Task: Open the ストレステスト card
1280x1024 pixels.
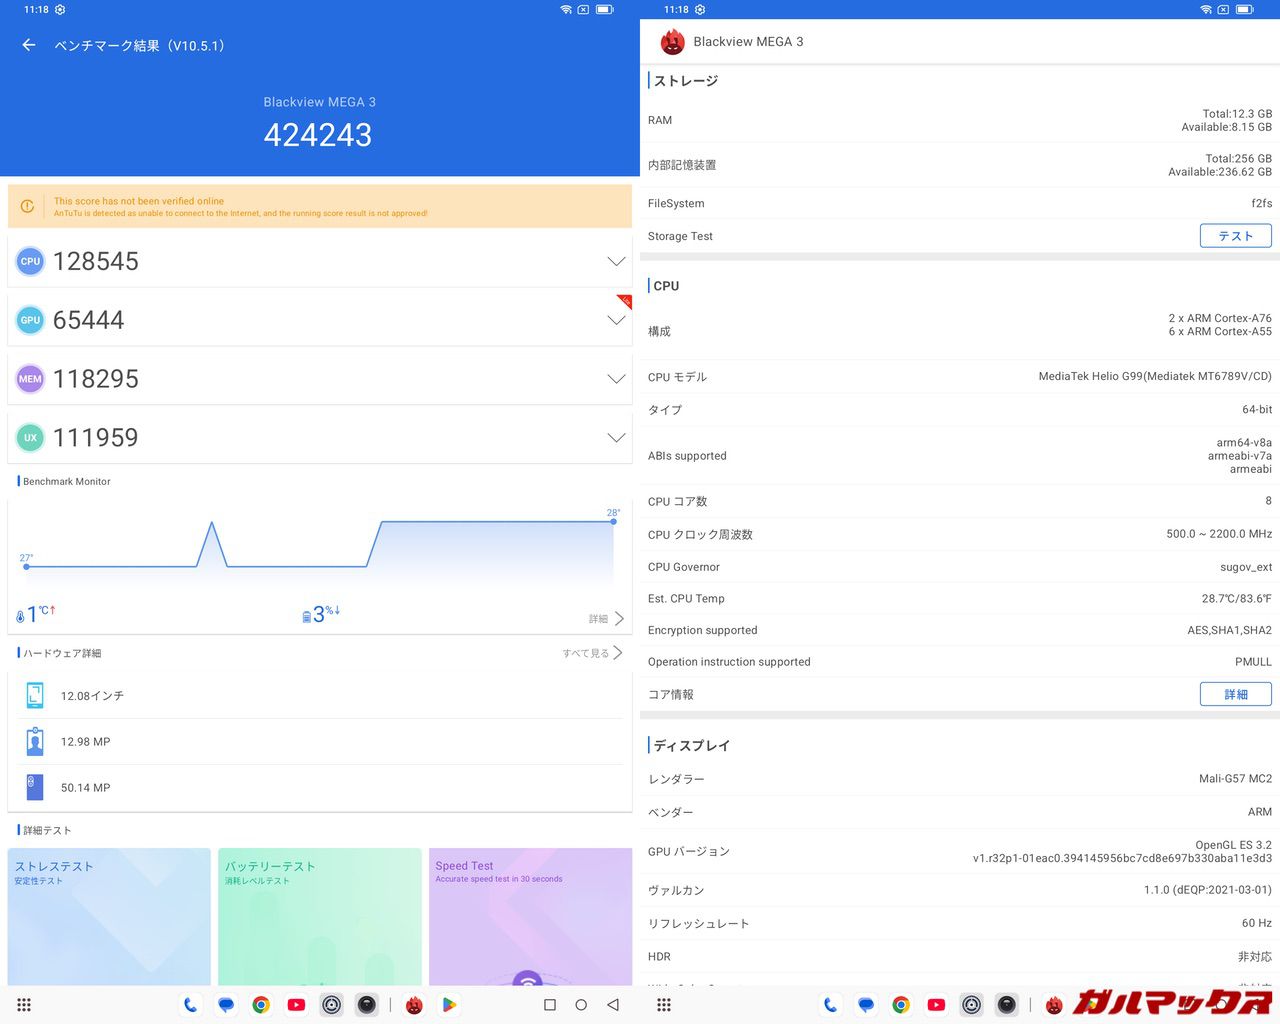Action: pos(109,916)
